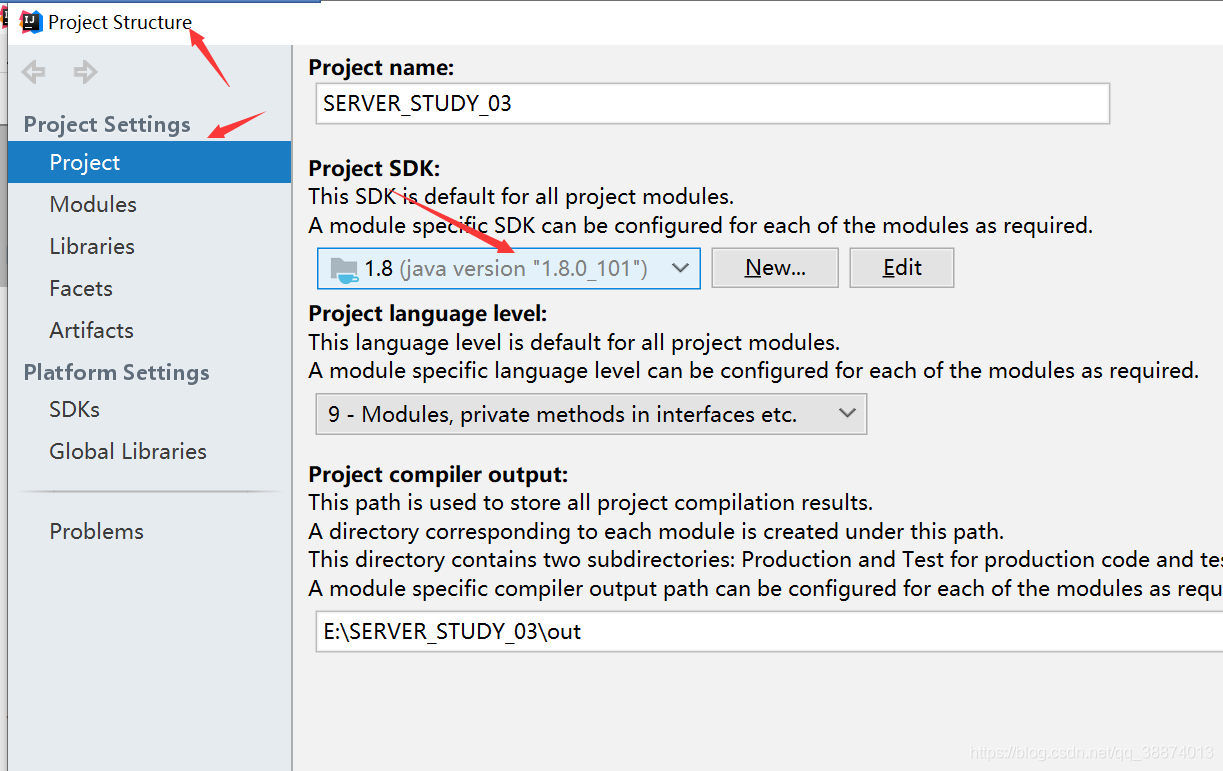Image resolution: width=1223 pixels, height=771 pixels.
Task: Open the Modules settings page
Action: click(93, 203)
